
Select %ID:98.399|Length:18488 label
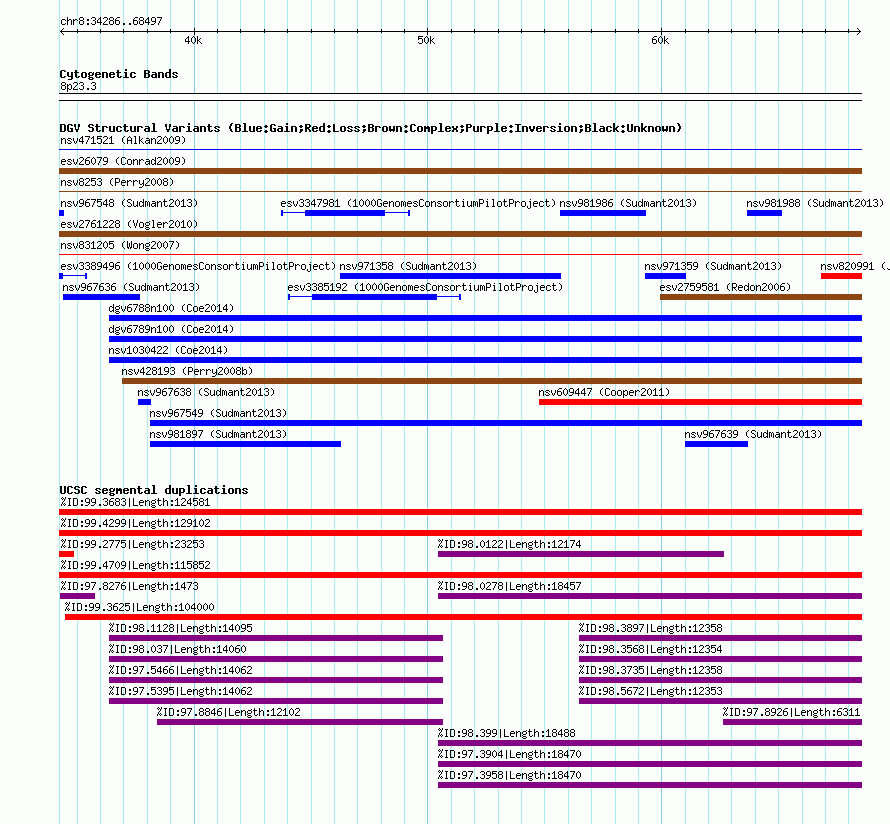506,733
